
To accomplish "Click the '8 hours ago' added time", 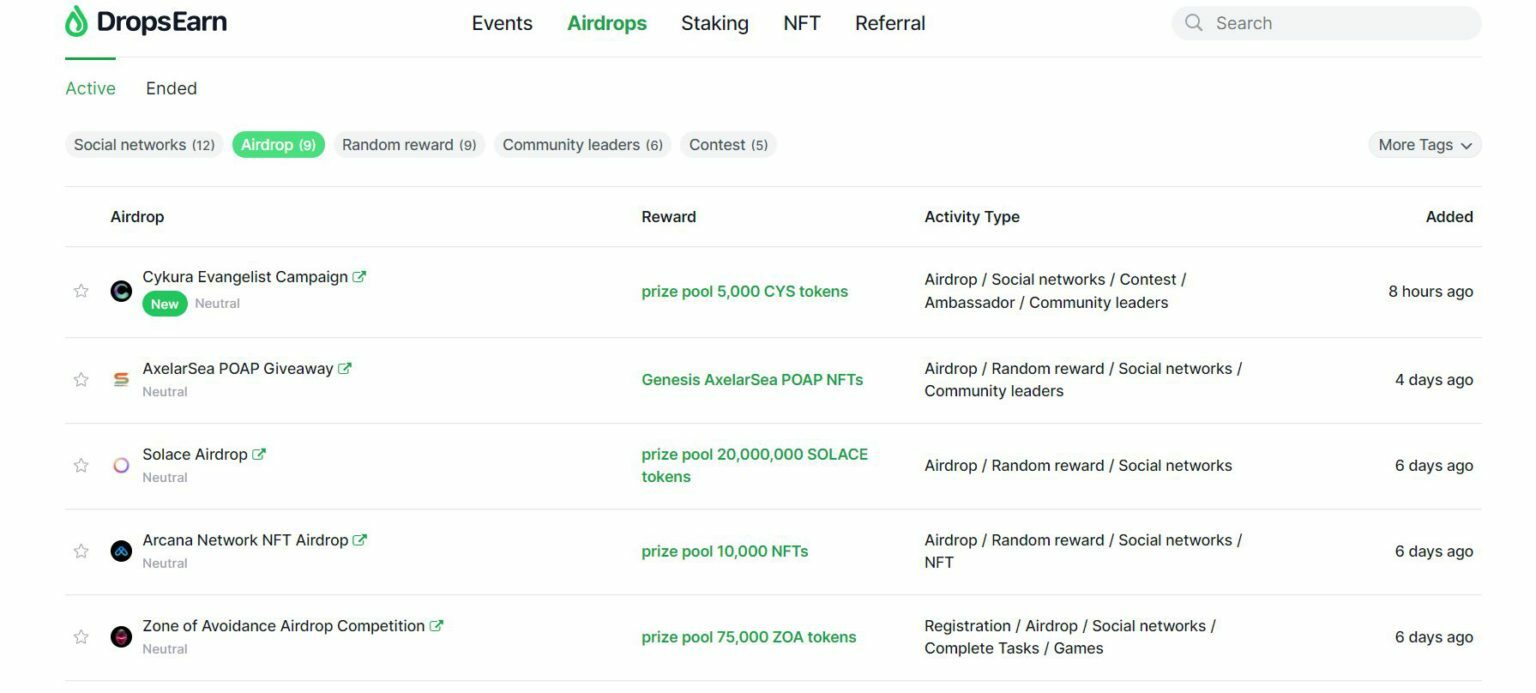I will (x=1430, y=292).
